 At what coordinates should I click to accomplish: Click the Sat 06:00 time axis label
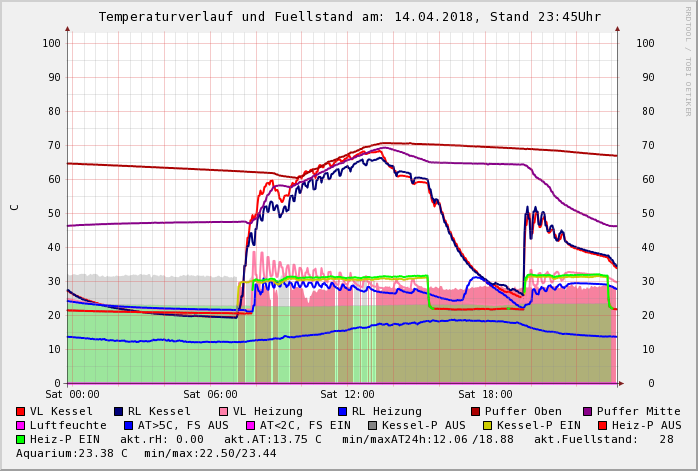point(210,395)
